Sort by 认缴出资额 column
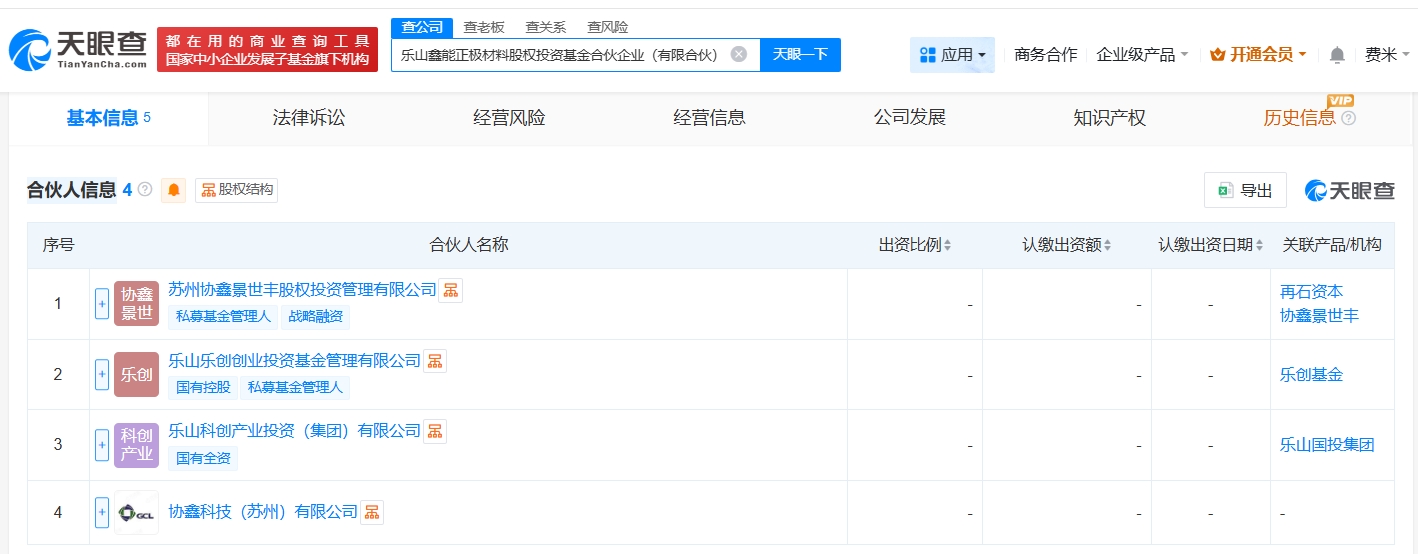Viewport: 1418px width, 554px height. [1066, 245]
